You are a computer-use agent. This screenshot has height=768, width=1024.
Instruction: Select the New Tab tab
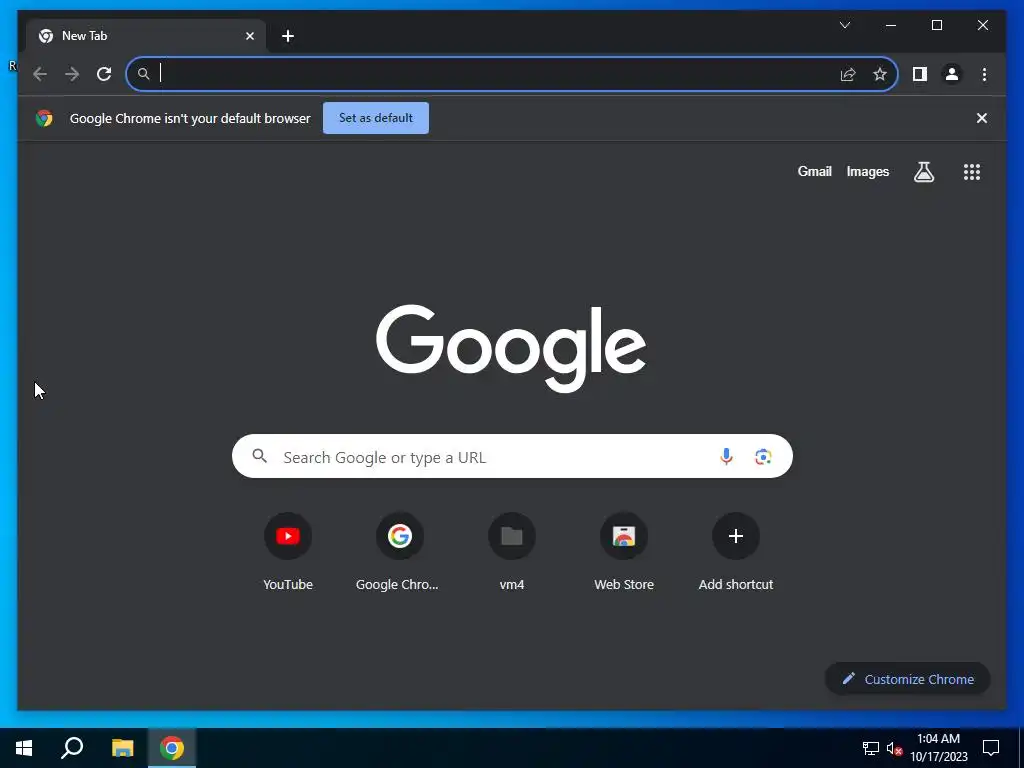146,36
